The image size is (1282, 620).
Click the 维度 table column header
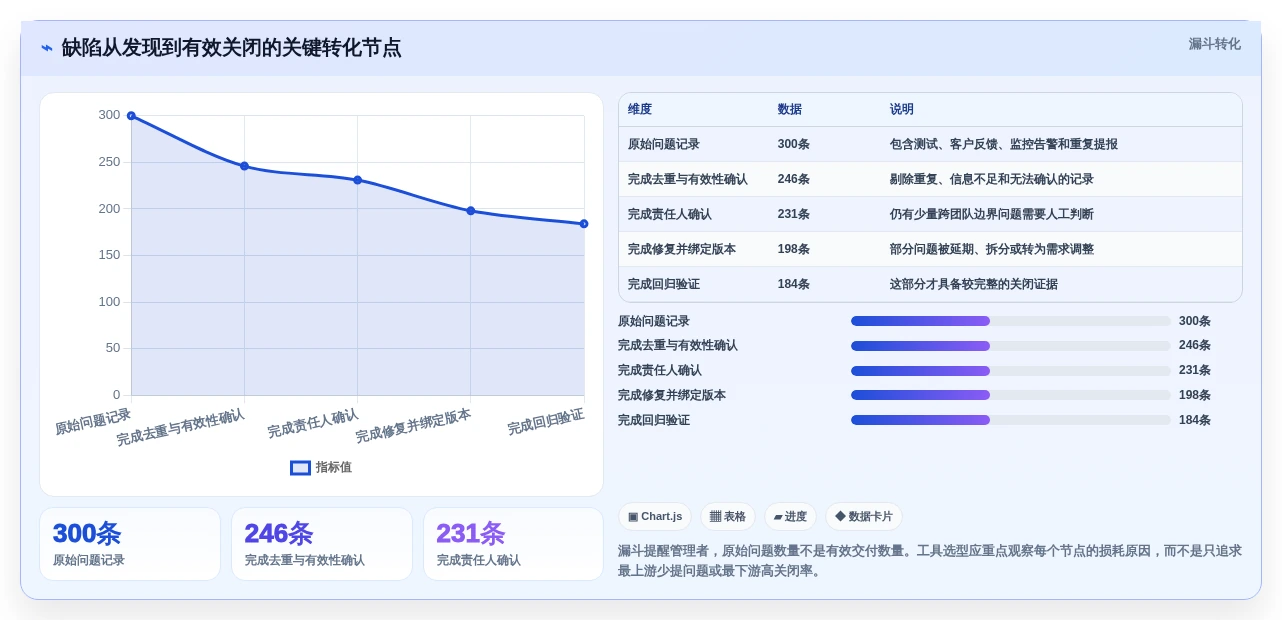coord(640,109)
